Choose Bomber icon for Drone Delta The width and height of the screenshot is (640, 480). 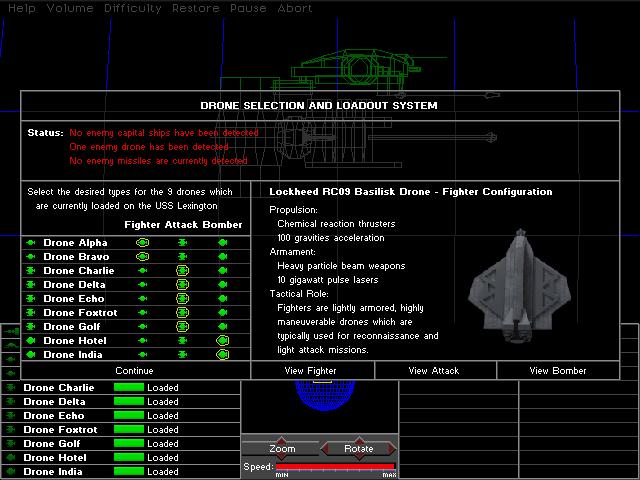[222, 284]
